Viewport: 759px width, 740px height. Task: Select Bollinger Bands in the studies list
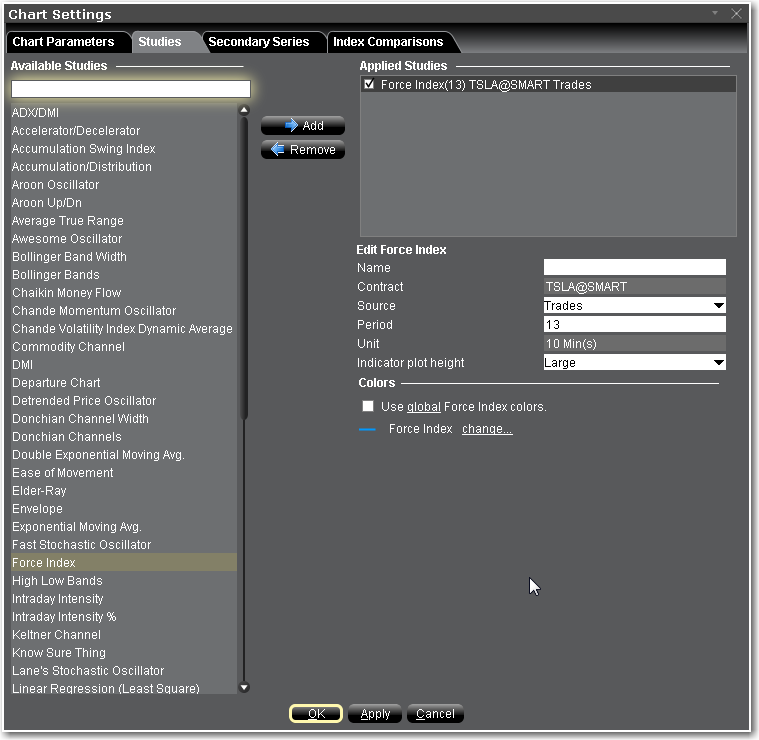[x=56, y=275]
